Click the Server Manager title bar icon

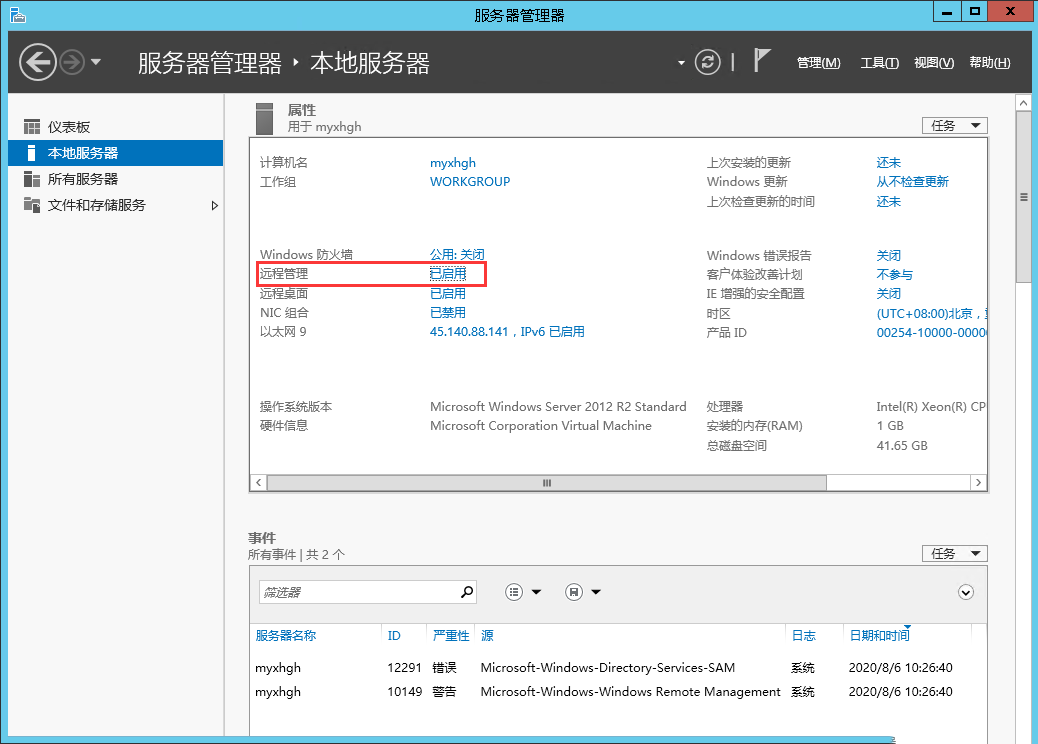coord(18,15)
